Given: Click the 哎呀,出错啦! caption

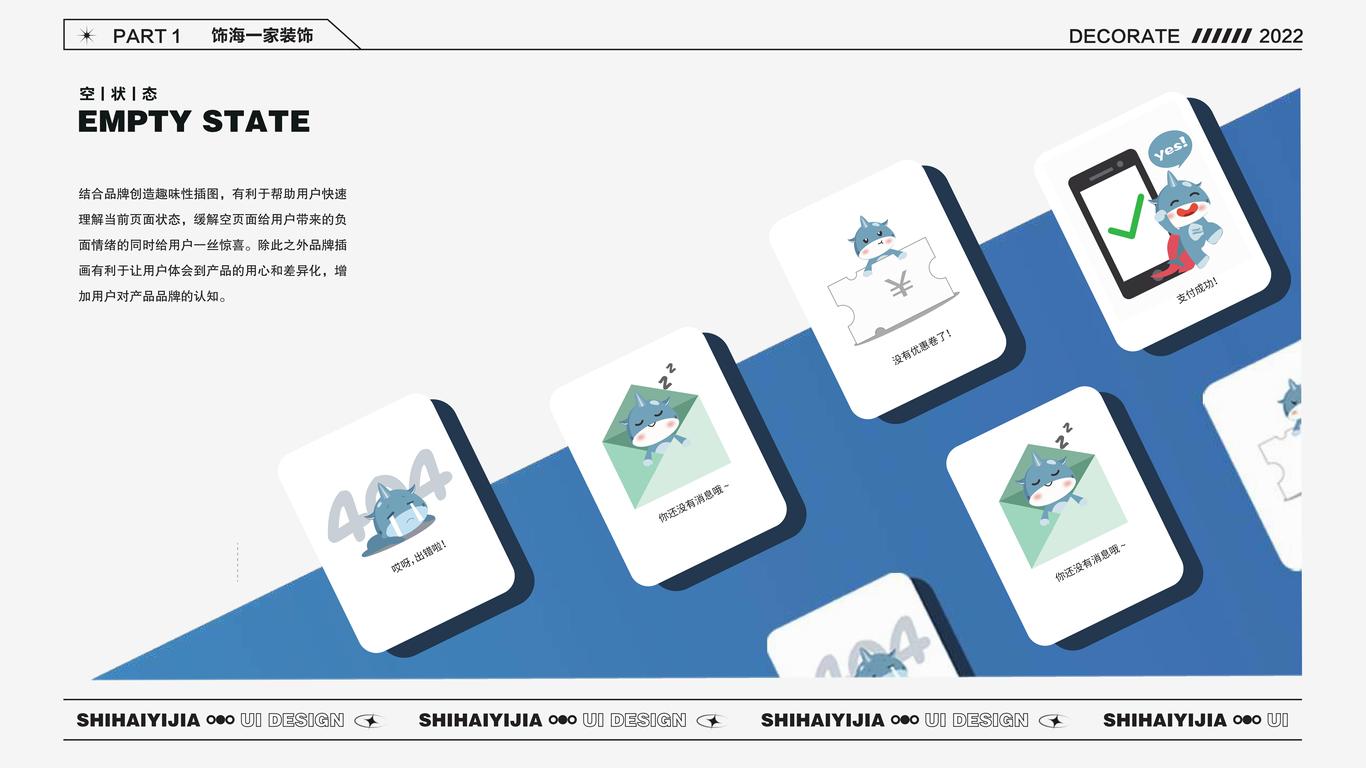Looking at the screenshot, I should tap(419, 558).
